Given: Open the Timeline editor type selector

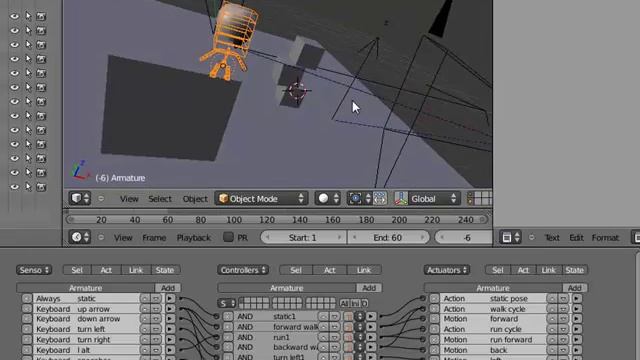Looking at the screenshot, I should (80, 237).
